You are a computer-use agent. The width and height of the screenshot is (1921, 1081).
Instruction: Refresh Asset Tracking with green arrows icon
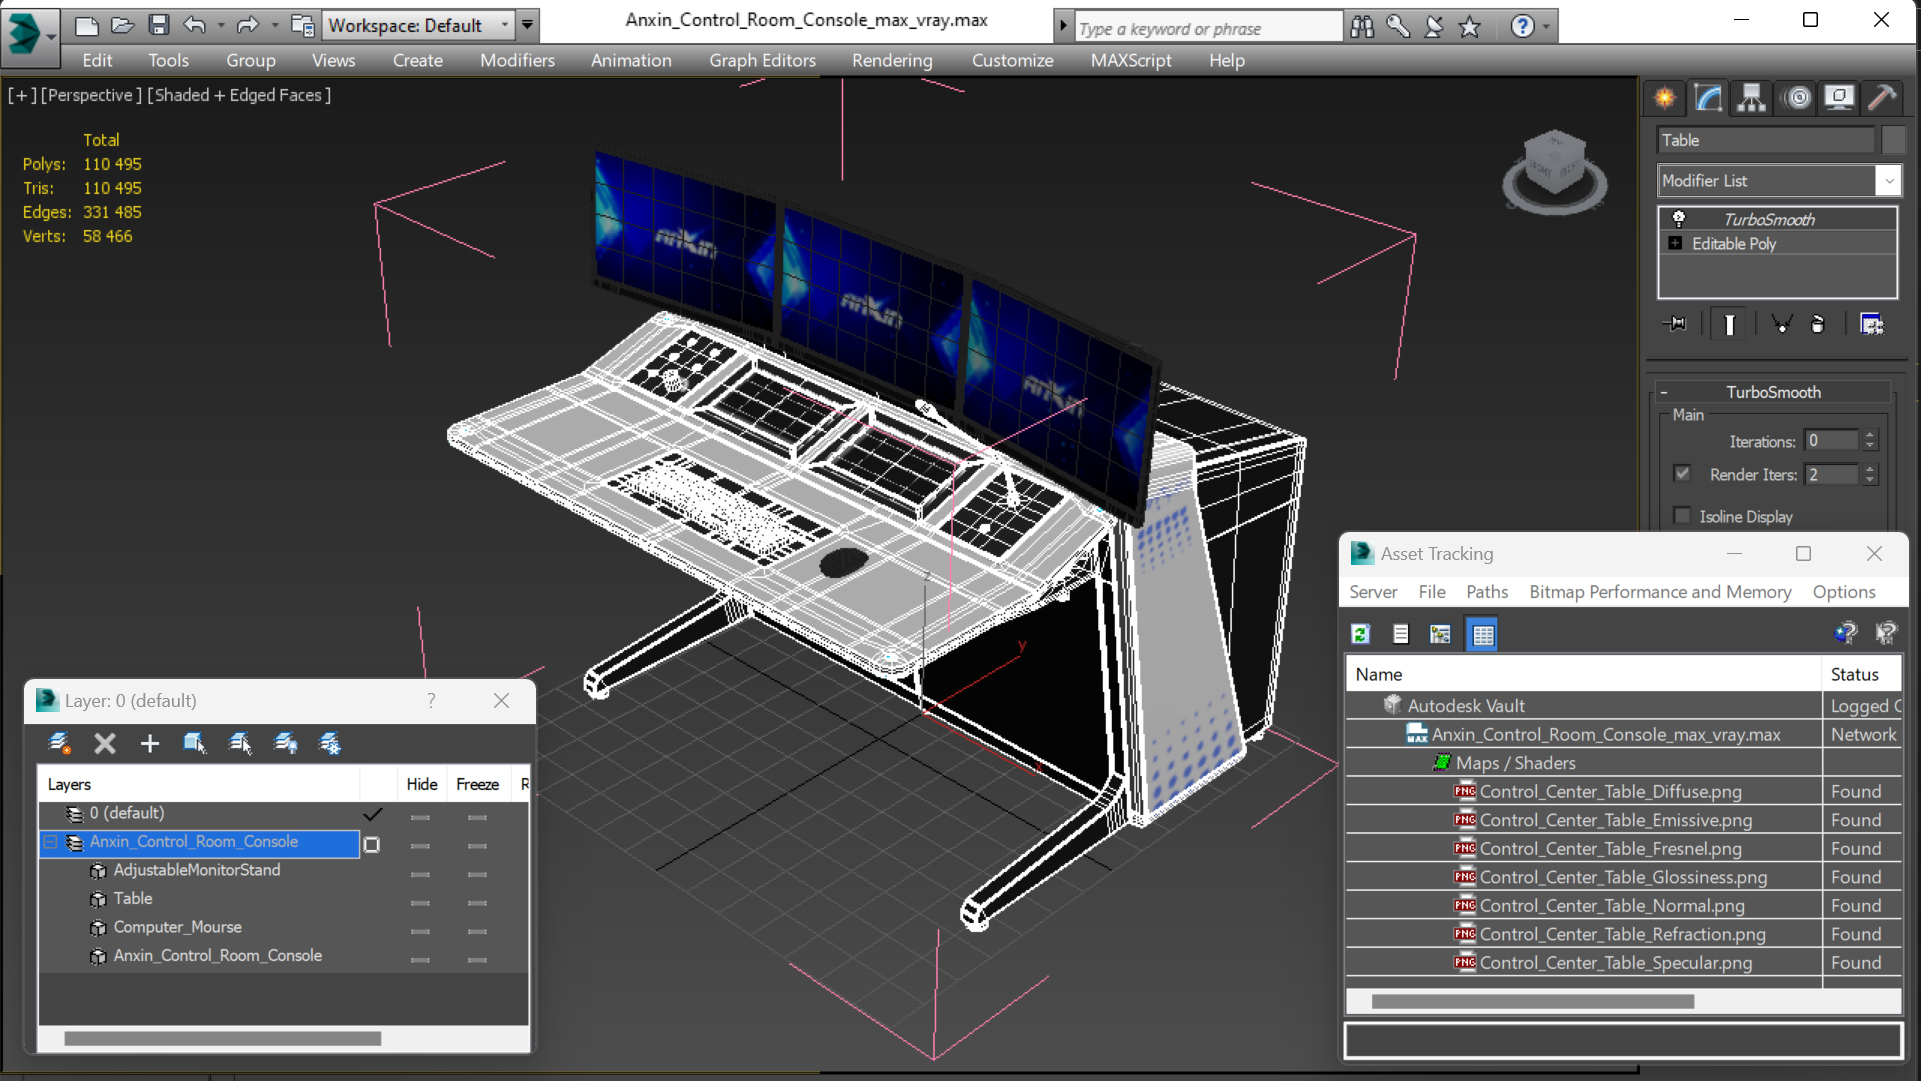coord(1360,634)
